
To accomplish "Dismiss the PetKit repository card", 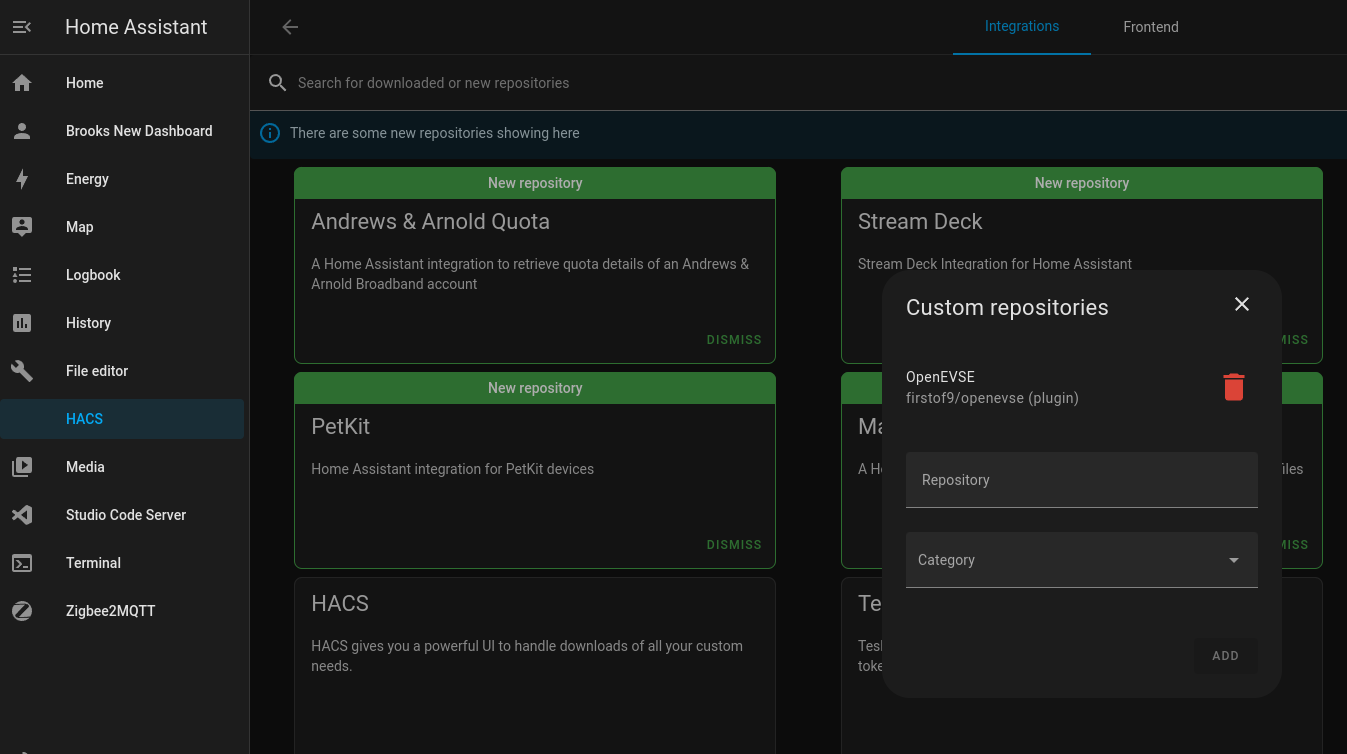I will (734, 545).
